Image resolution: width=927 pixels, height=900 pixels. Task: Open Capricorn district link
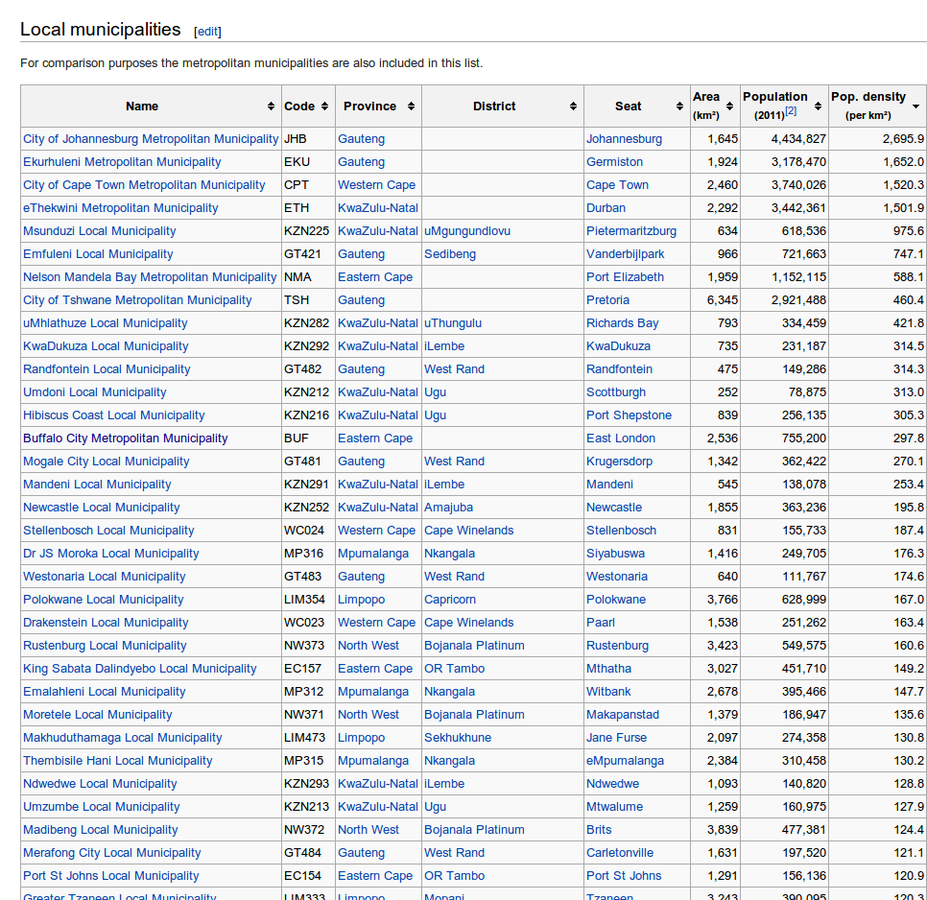(450, 600)
